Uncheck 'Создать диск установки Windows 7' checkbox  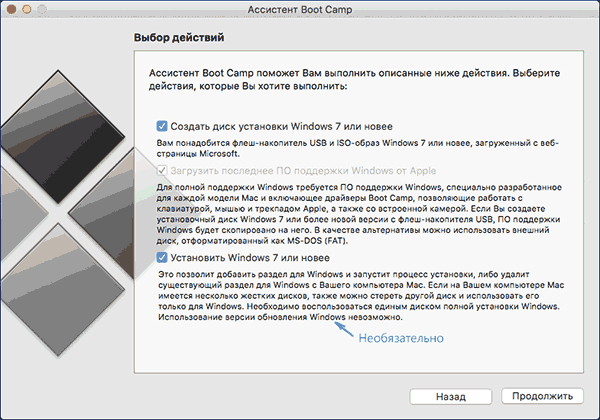coord(162,127)
